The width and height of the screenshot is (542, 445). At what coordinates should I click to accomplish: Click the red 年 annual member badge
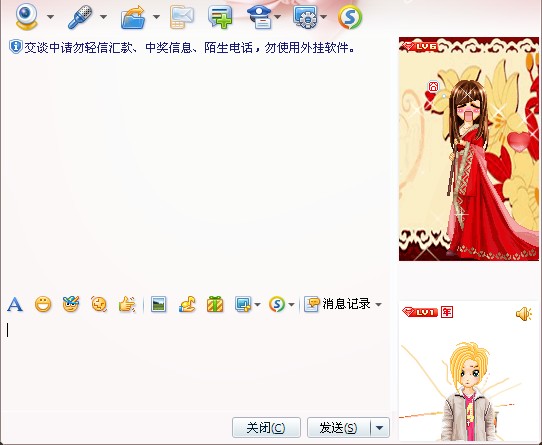447,312
